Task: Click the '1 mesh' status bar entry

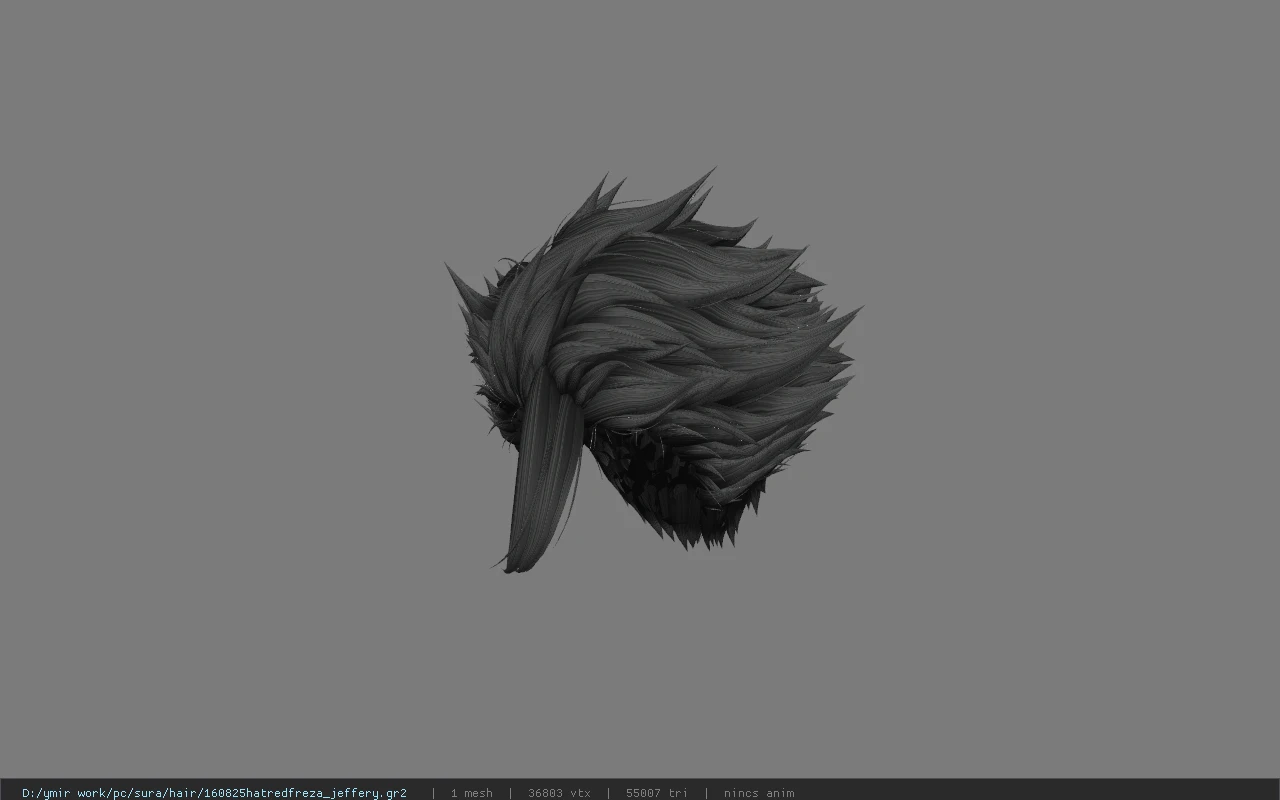Action: click(x=471, y=793)
